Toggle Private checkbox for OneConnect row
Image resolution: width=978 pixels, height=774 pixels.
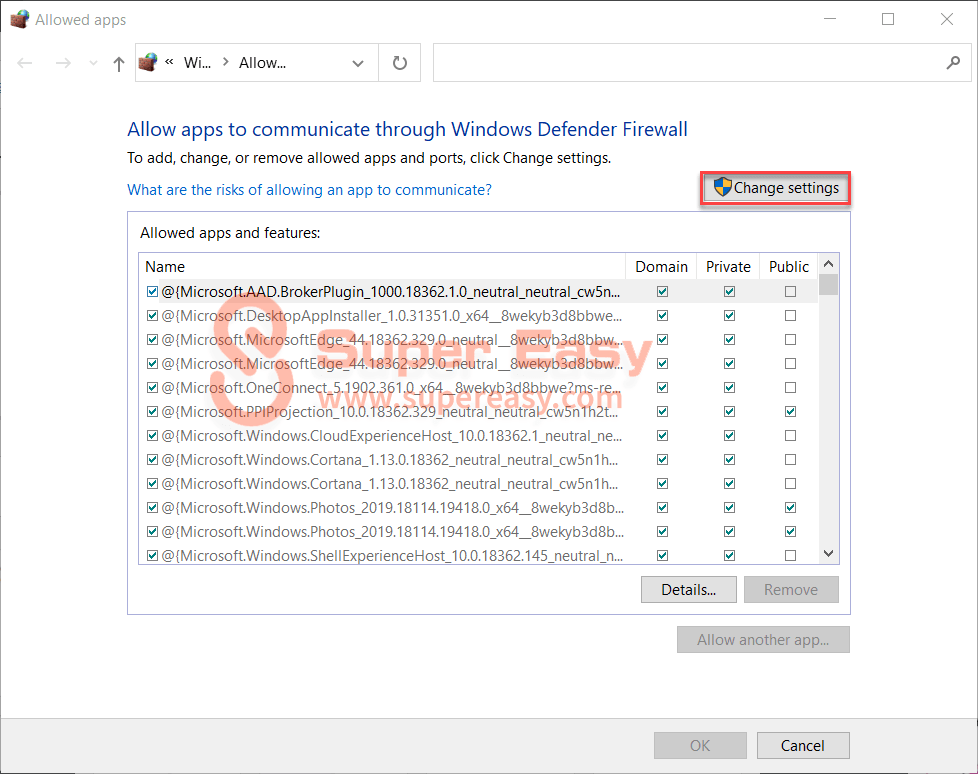point(729,387)
